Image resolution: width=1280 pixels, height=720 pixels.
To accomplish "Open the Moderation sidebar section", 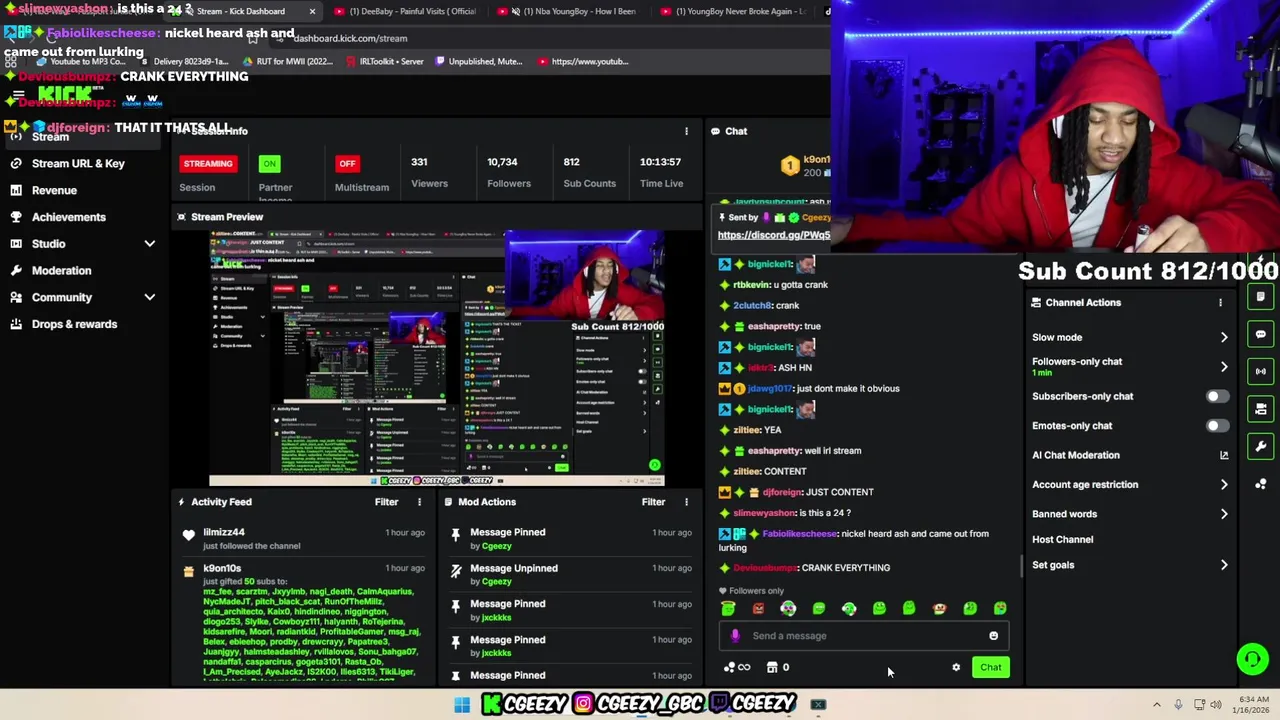I will (61, 270).
